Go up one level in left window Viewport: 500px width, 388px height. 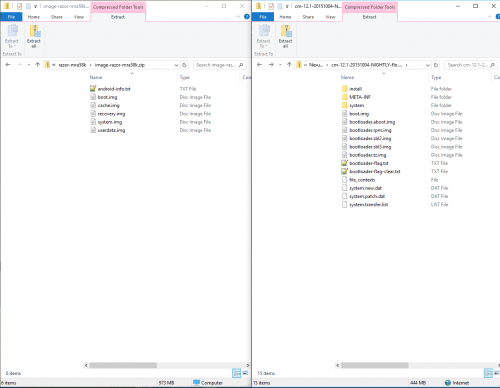(x=37, y=65)
